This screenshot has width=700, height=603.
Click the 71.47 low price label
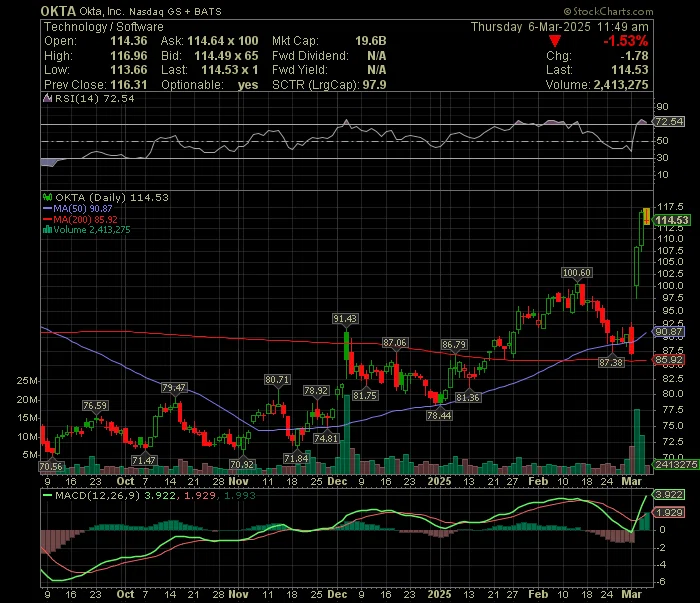tap(144, 460)
